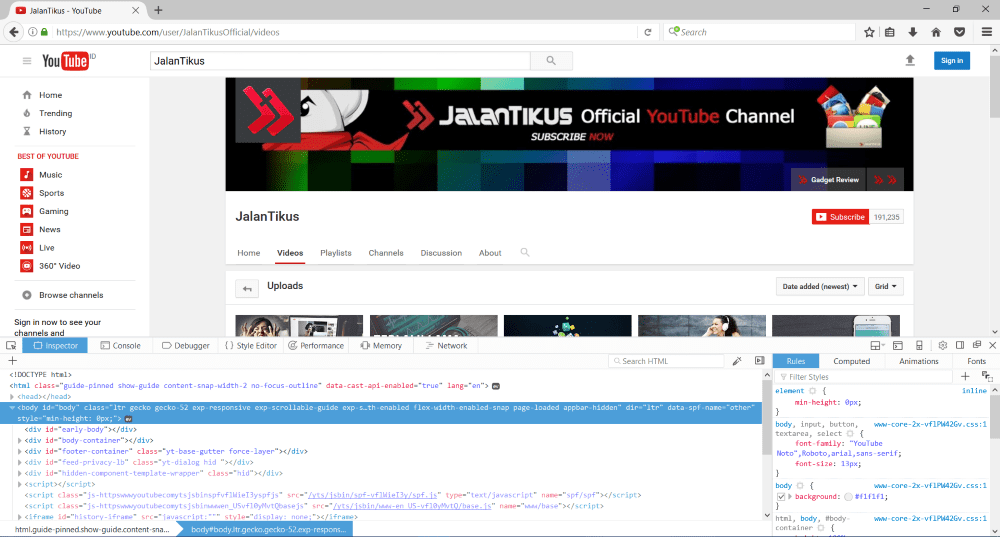Close the developer tools panel
Viewport: 1000px width, 537px height.
tap(992, 345)
